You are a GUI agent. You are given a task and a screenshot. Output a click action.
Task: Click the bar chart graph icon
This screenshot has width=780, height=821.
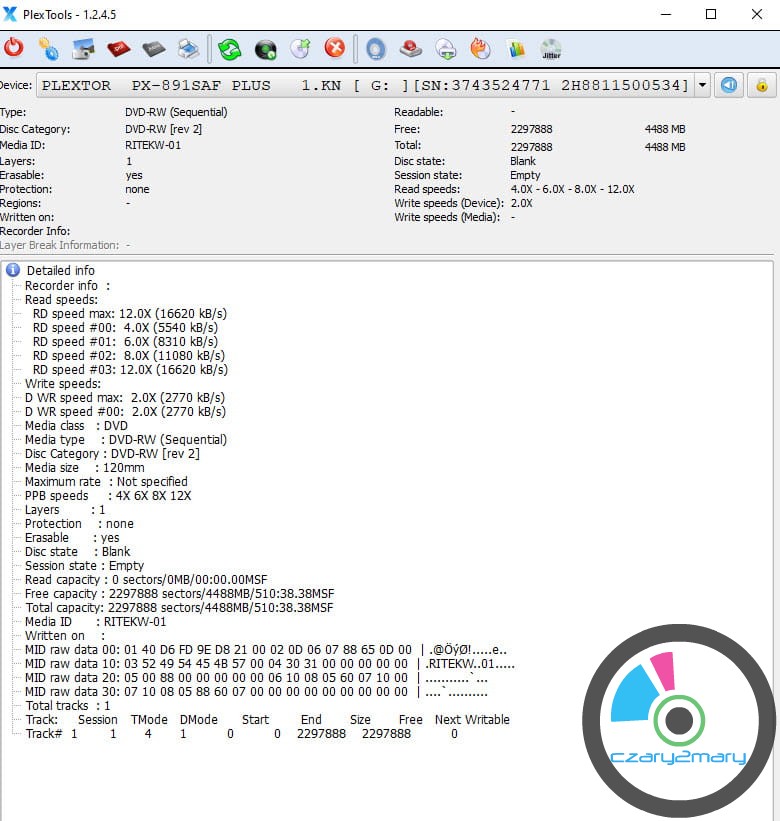[x=516, y=48]
